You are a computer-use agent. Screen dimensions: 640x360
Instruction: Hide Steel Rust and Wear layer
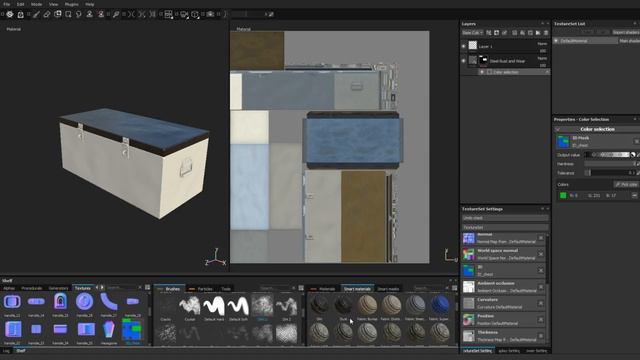pos(463,61)
